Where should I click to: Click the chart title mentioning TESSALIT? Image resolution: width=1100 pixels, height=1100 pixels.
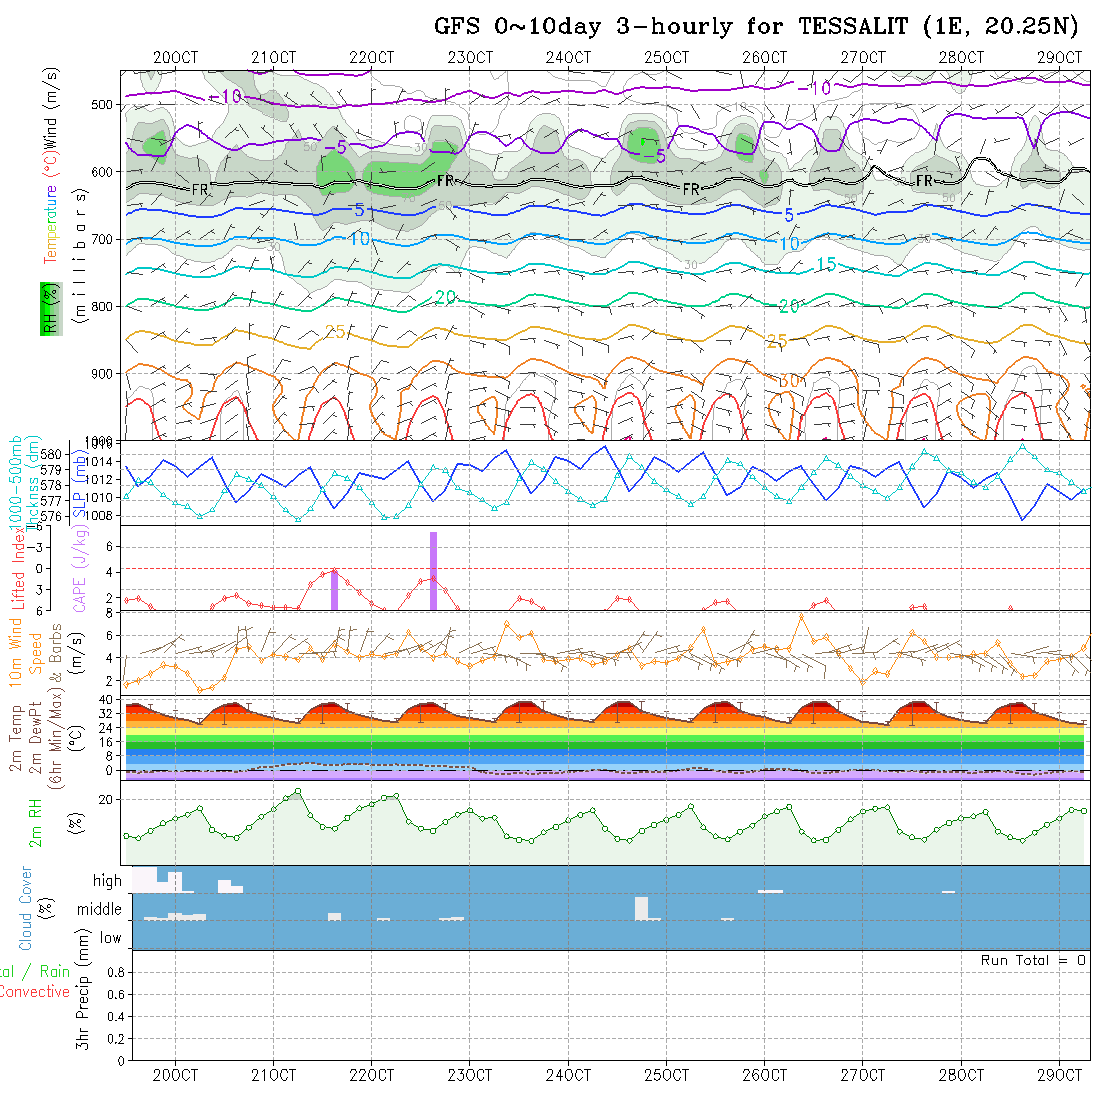point(757,26)
